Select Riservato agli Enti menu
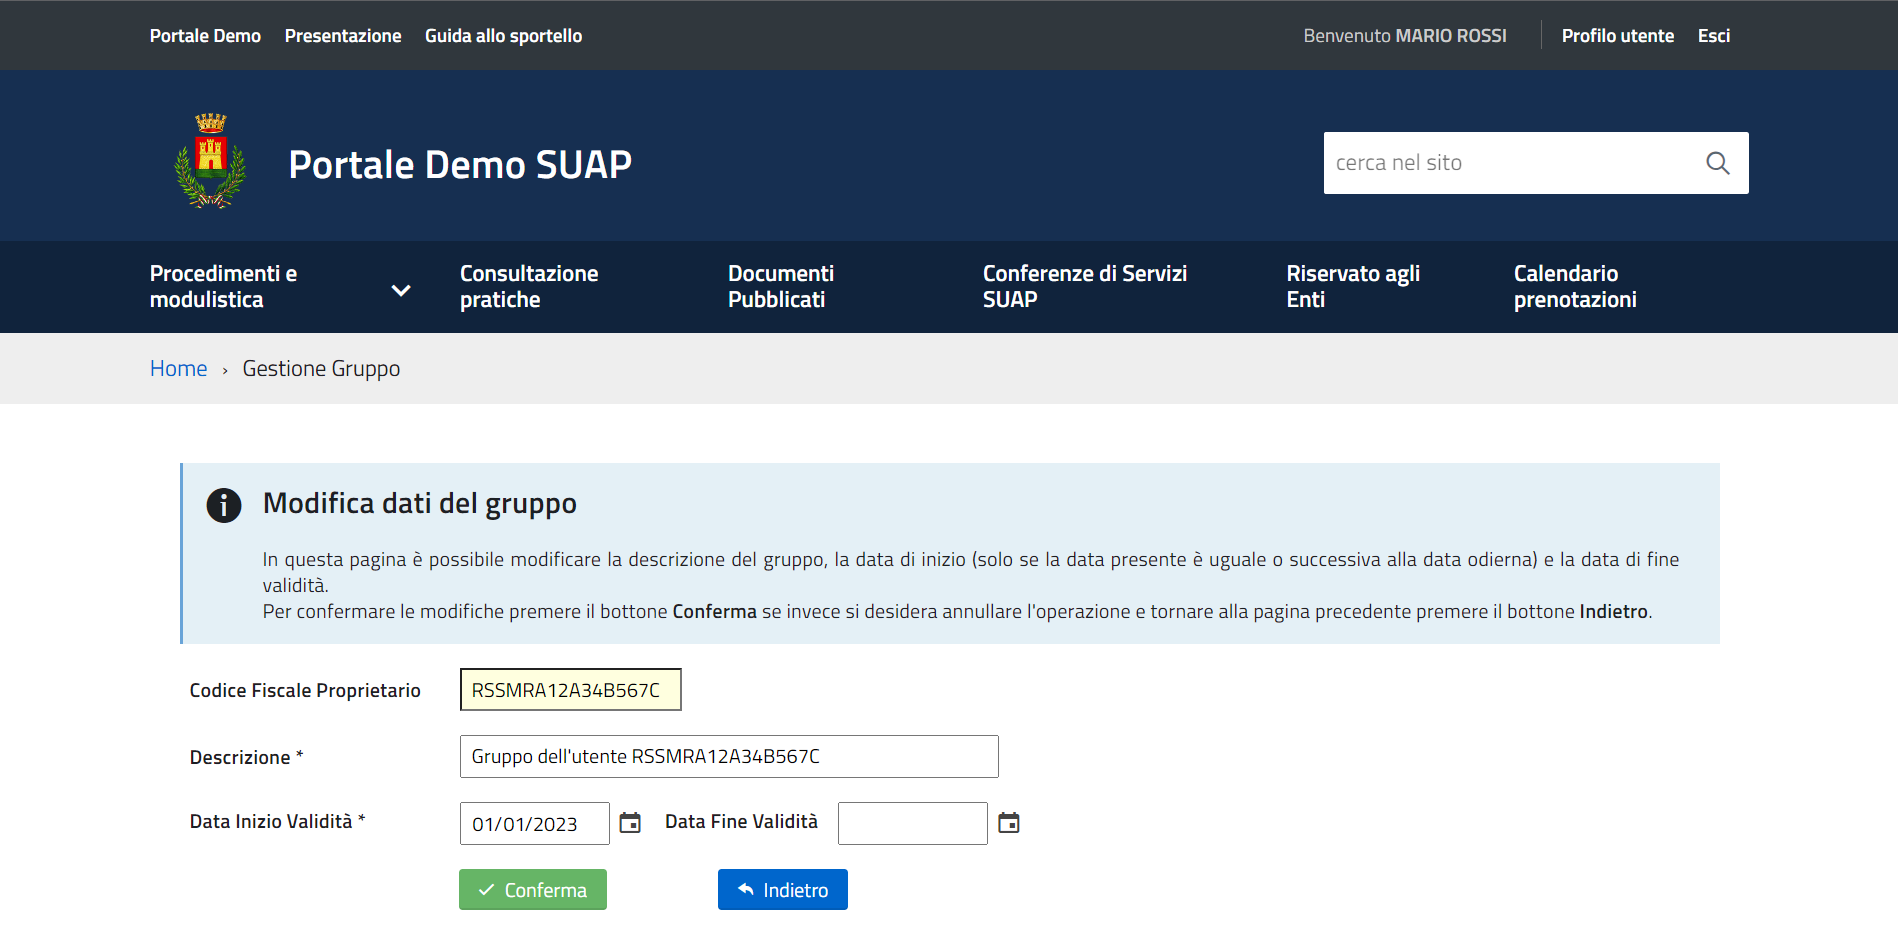The image size is (1898, 935). (1352, 287)
